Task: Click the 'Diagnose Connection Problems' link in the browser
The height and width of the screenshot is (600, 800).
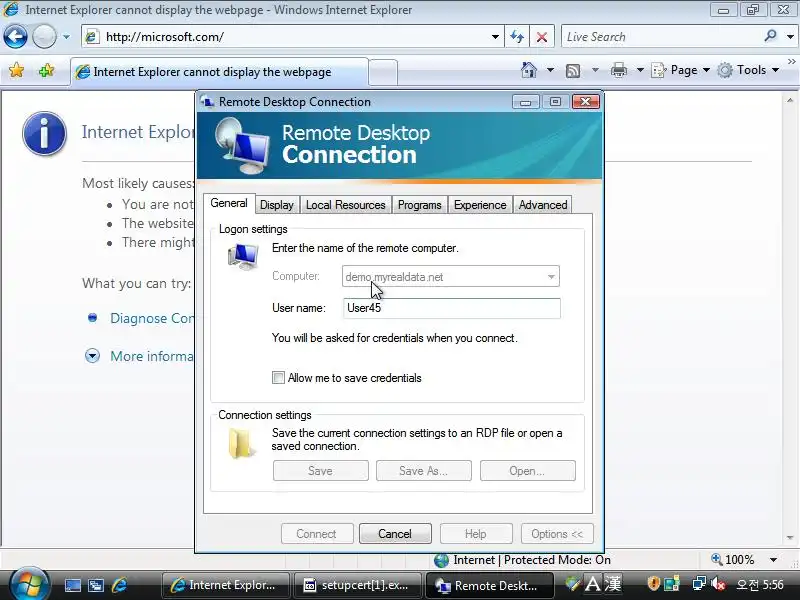Action: tap(152, 318)
